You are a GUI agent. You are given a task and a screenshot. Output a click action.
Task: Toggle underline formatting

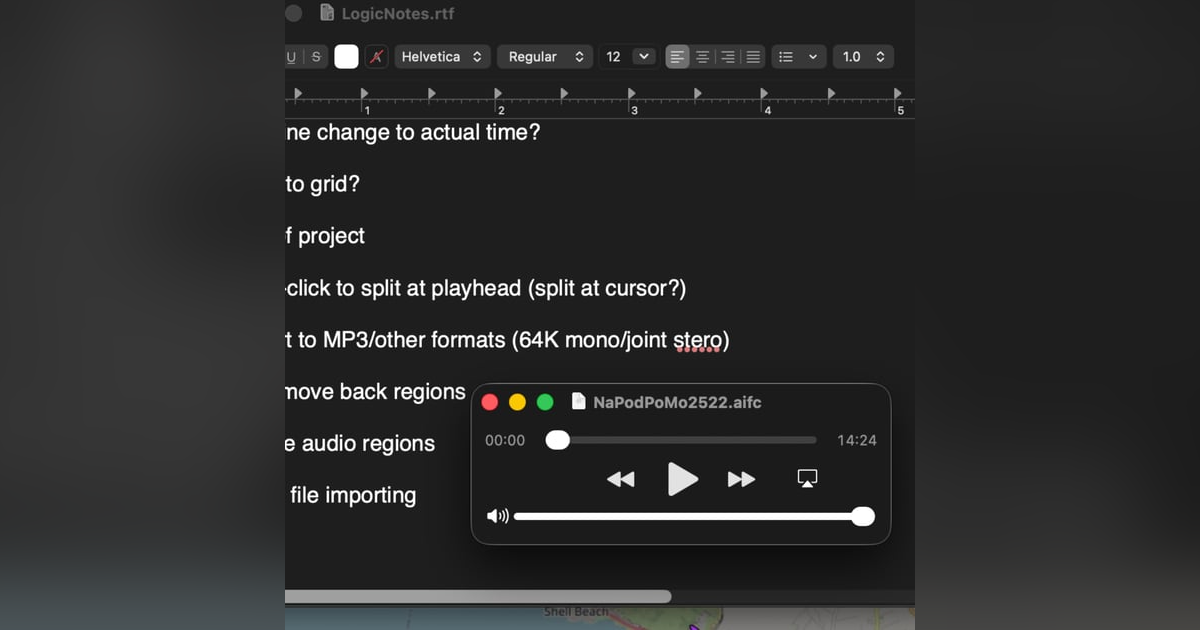click(291, 56)
